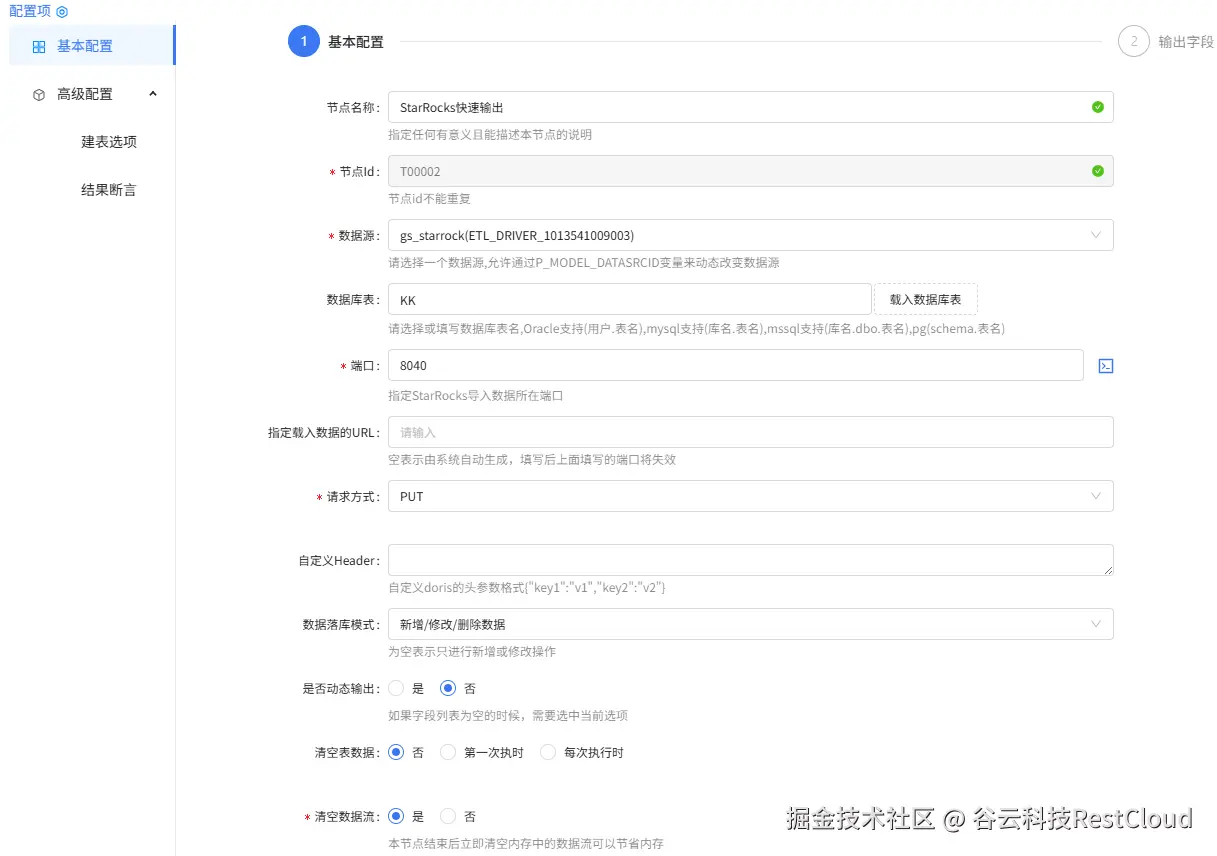Click the 数据源 field label
Image resolution: width=1217 pixels, height=856 pixels.
360,235
